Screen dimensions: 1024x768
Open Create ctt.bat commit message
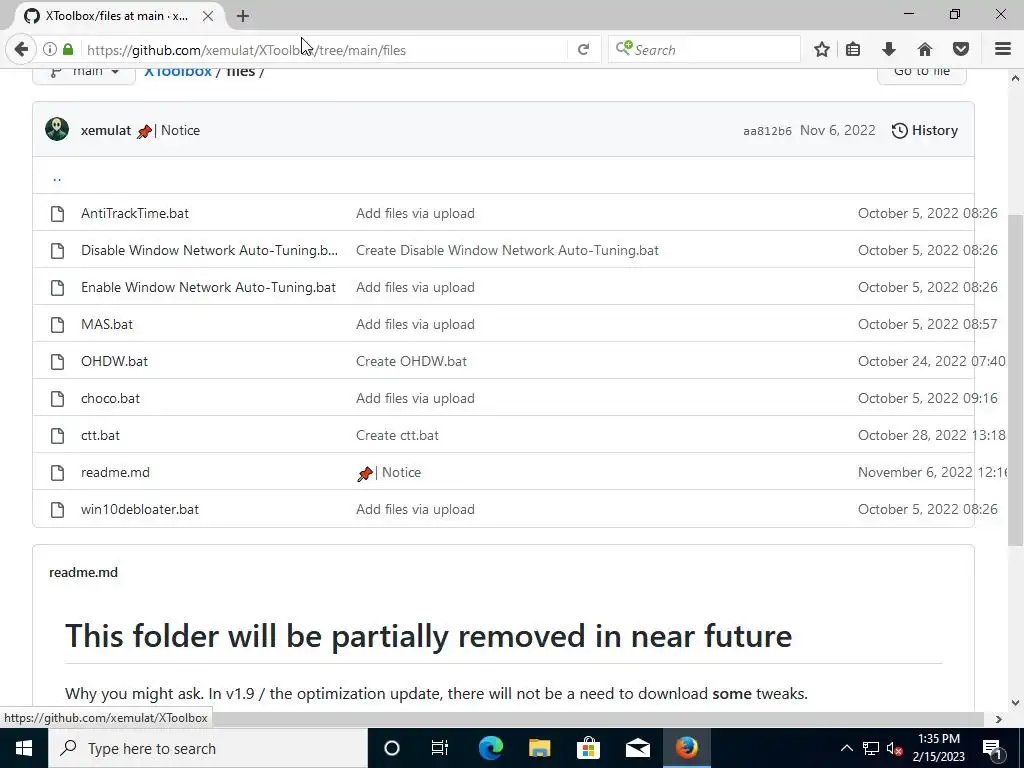click(x=397, y=435)
